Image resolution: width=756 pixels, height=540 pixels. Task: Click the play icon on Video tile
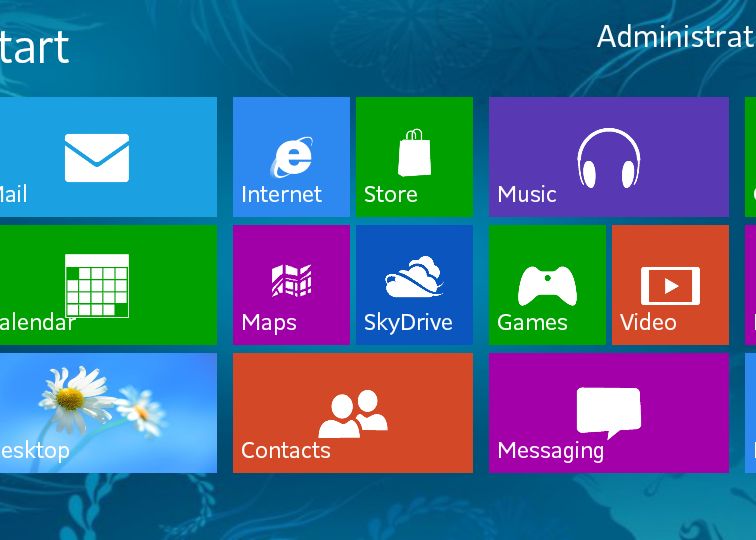click(x=670, y=286)
